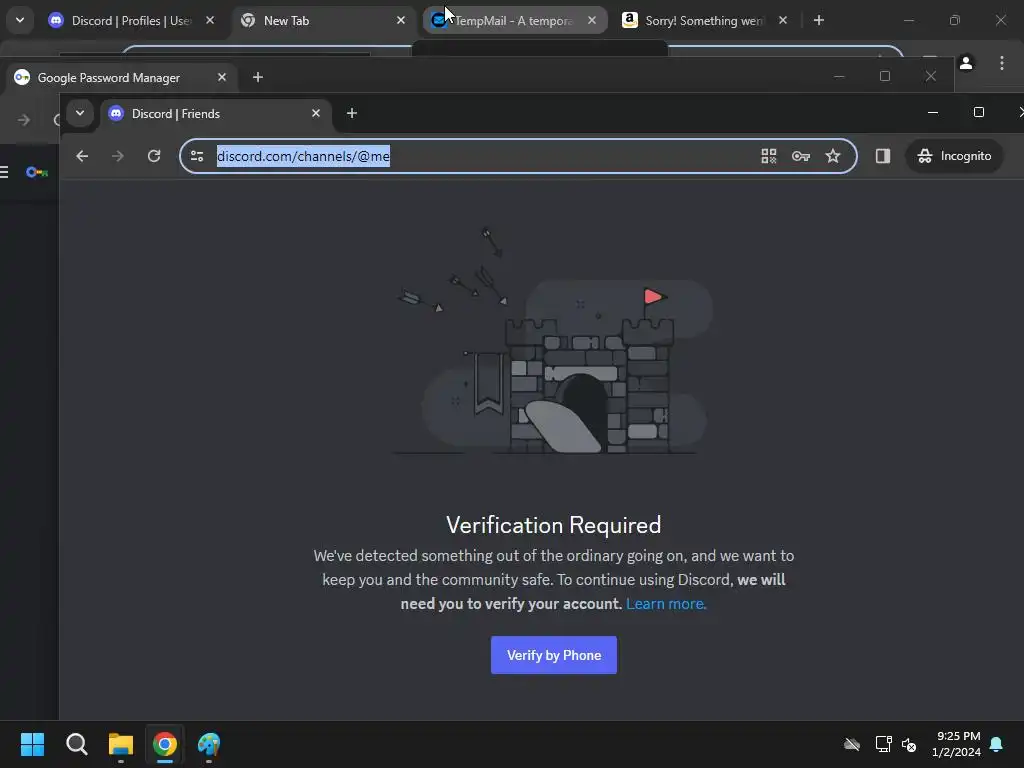Switch to TempMail tab
The width and height of the screenshot is (1024, 768).
click(x=515, y=21)
